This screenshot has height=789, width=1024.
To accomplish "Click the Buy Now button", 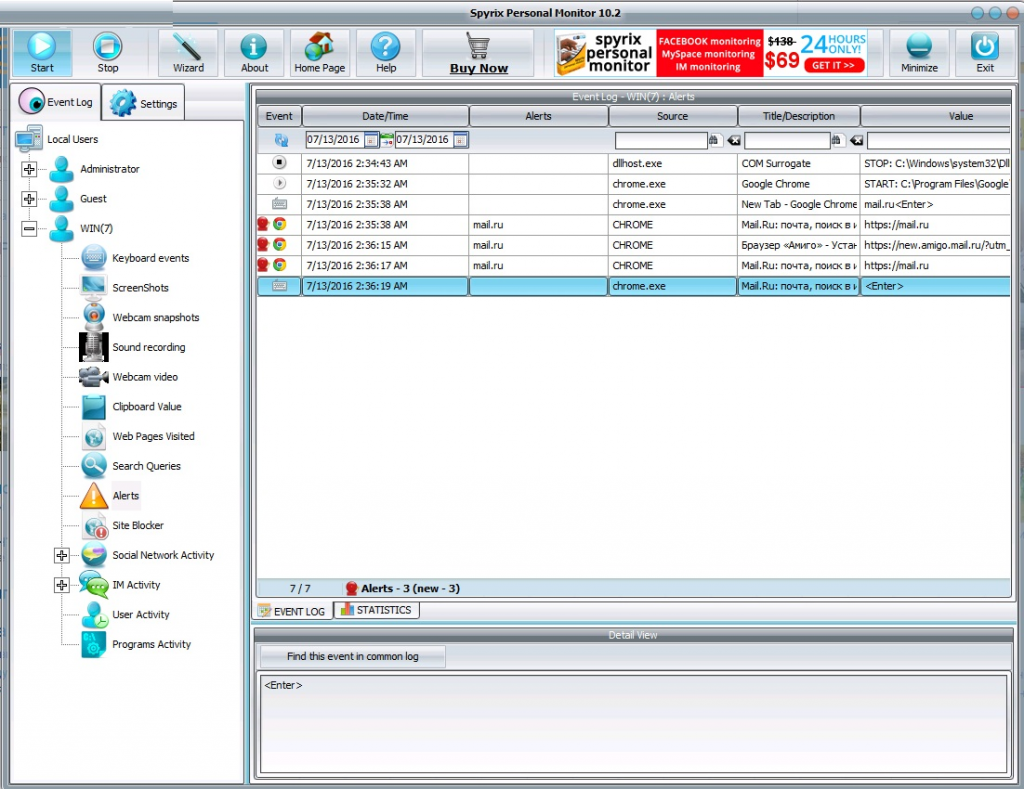I will (x=478, y=53).
